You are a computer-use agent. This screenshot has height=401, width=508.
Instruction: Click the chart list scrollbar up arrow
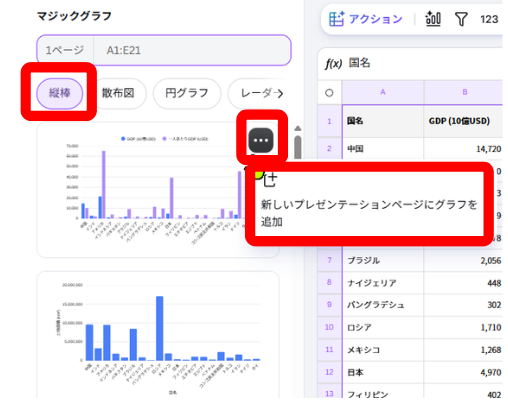tap(298, 129)
